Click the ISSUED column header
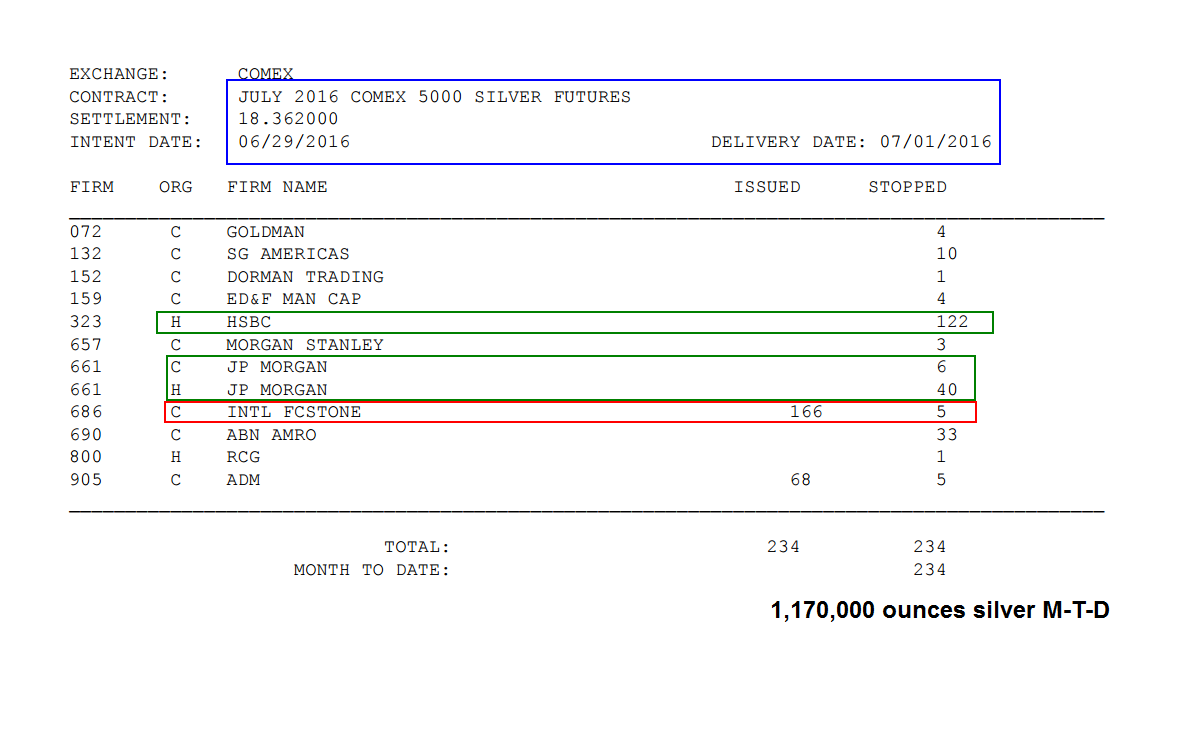1189x747 pixels. click(x=767, y=187)
